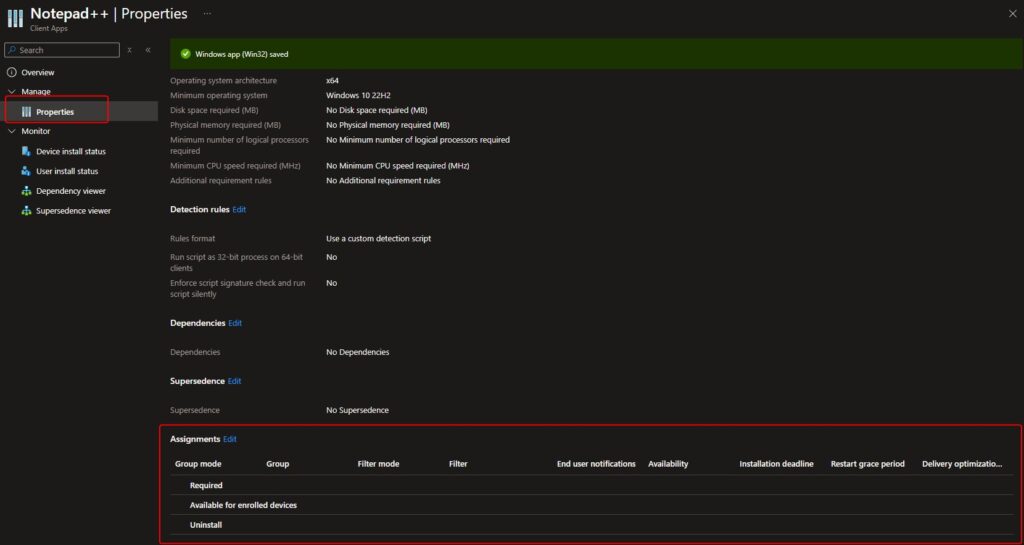Screen dimensions: 1024x545
Task: Click End user notifications column header
Action: 596,464
